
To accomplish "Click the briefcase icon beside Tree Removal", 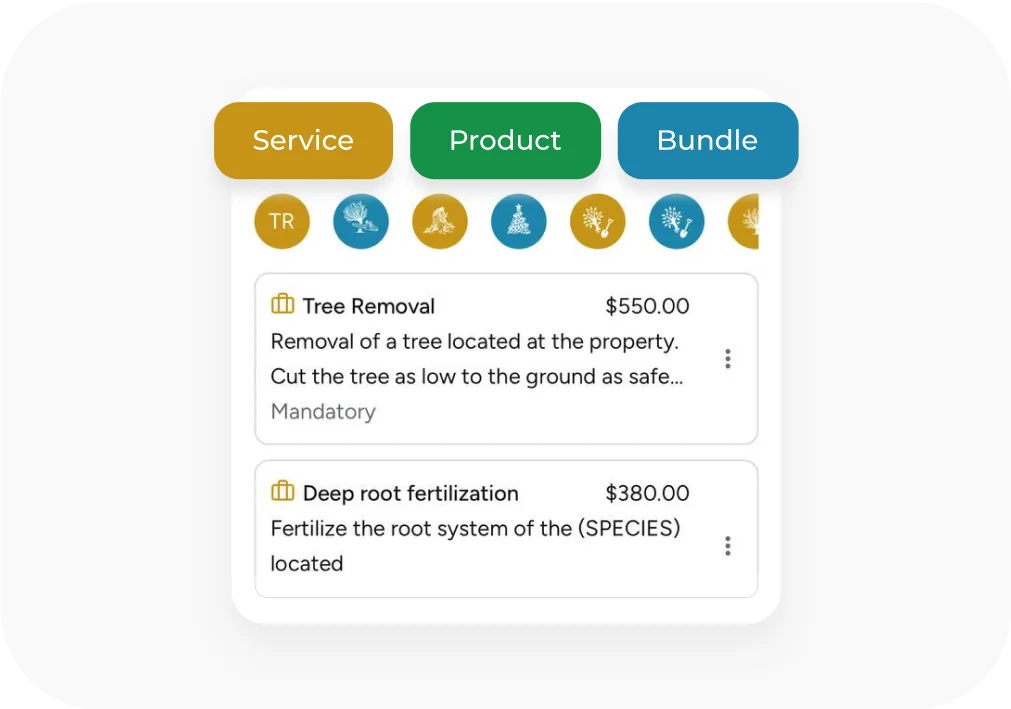I will click(283, 304).
